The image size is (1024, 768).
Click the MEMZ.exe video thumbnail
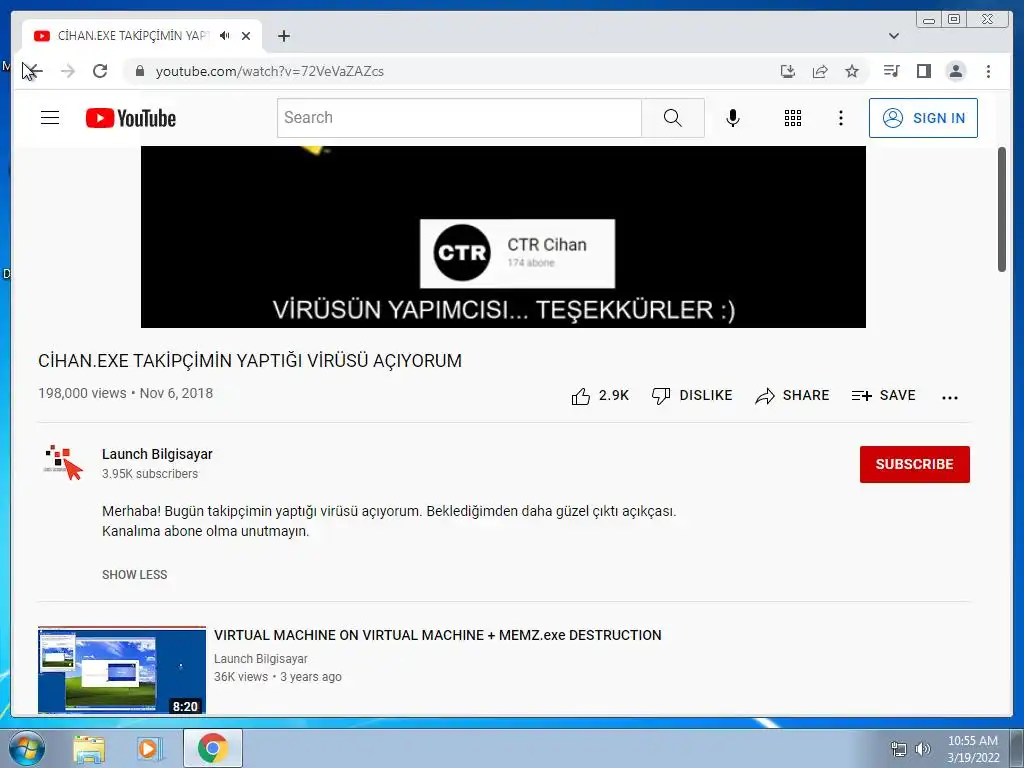tap(122, 670)
